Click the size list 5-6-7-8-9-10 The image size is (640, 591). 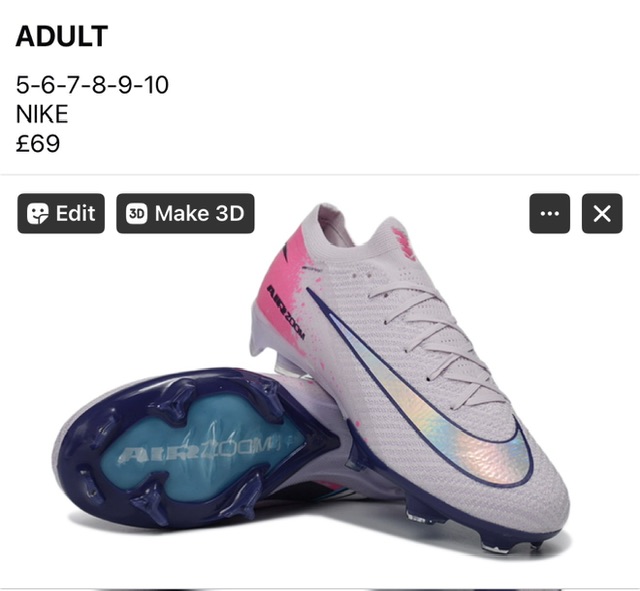92,85
